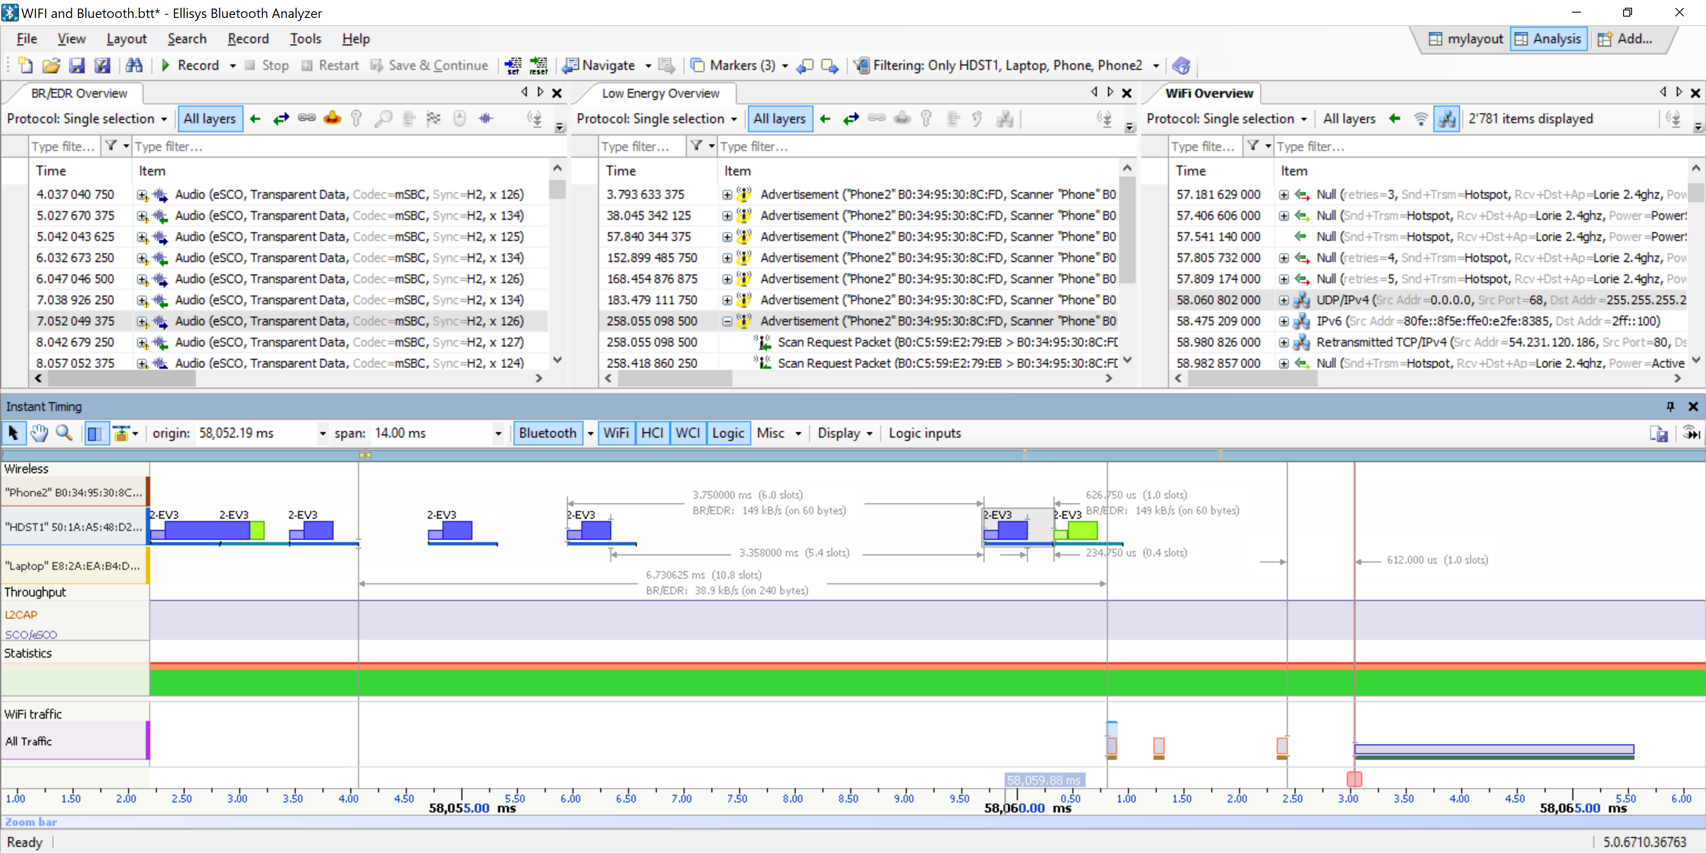The width and height of the screenshot is (1706, 853).
Task: Open the span value dropdown
Action: (x=498, y=434)
